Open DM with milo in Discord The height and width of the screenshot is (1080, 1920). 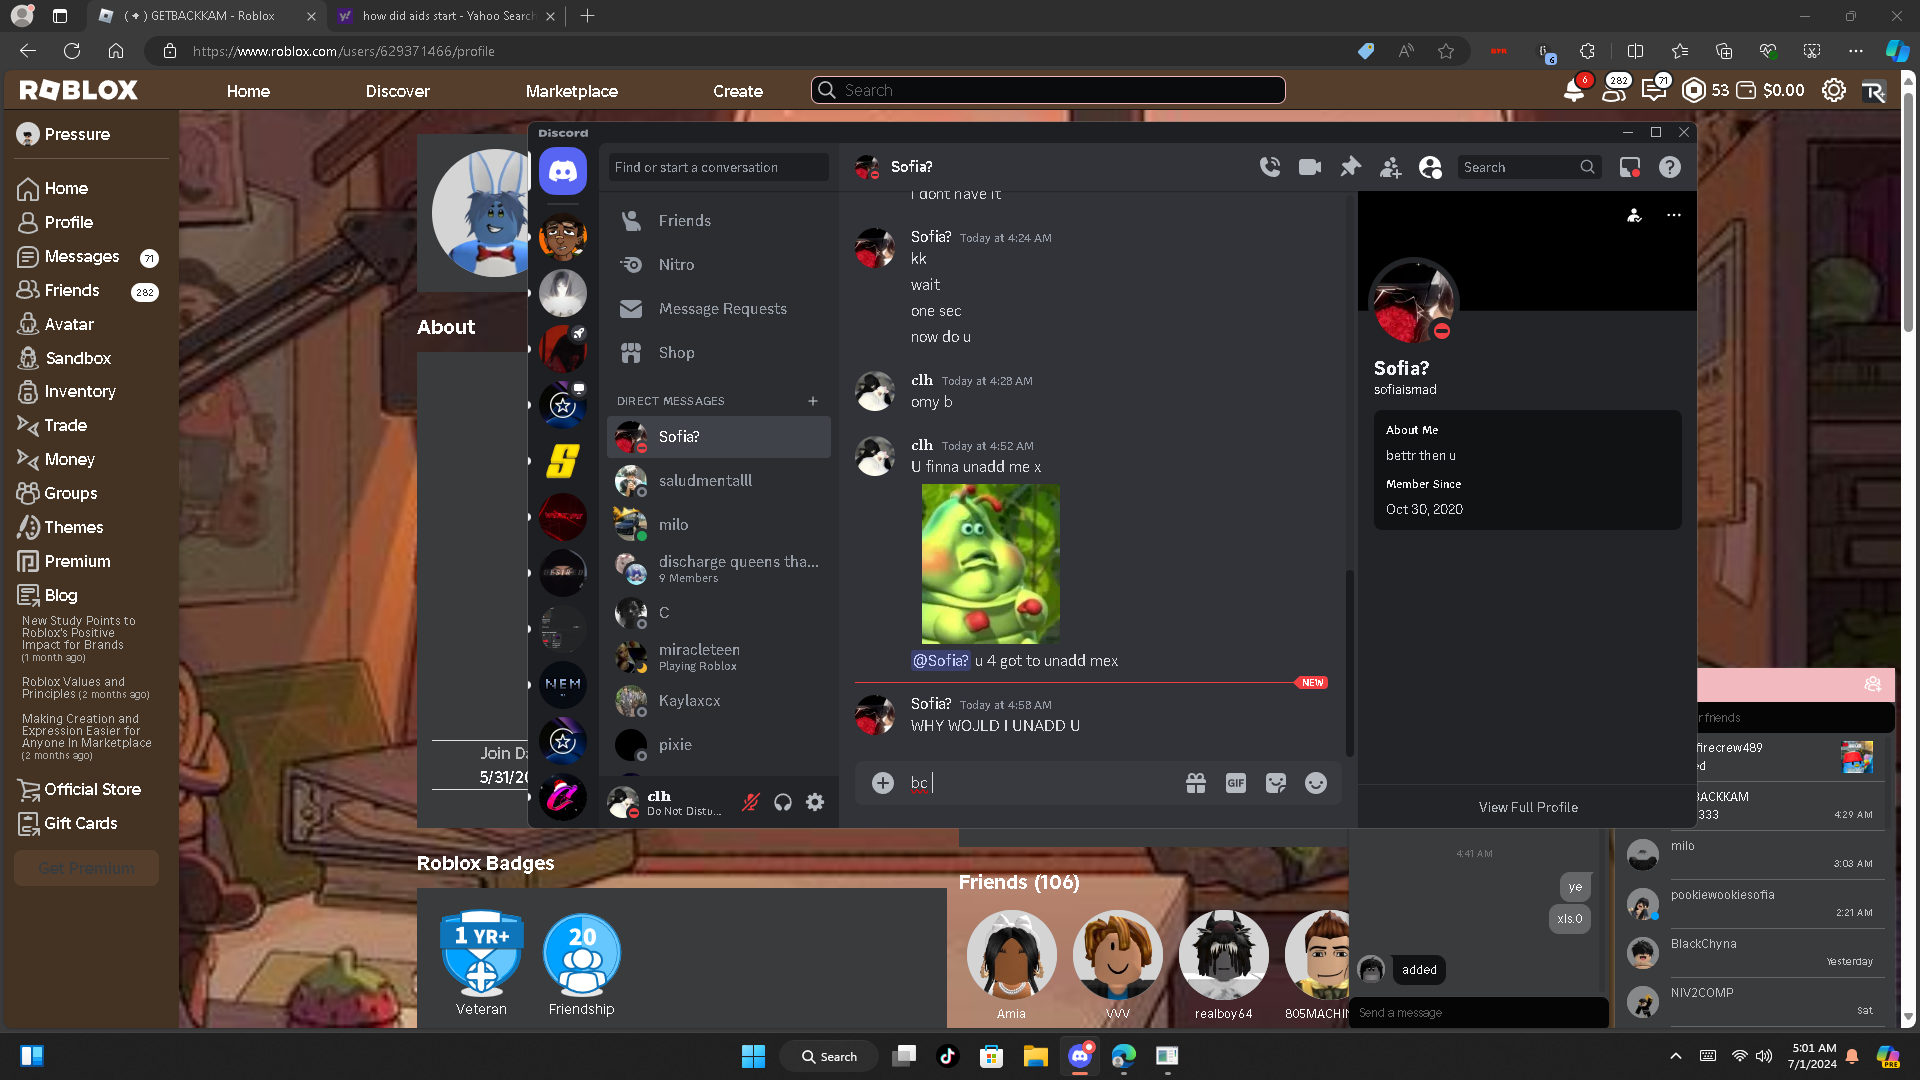pos(719,525)
